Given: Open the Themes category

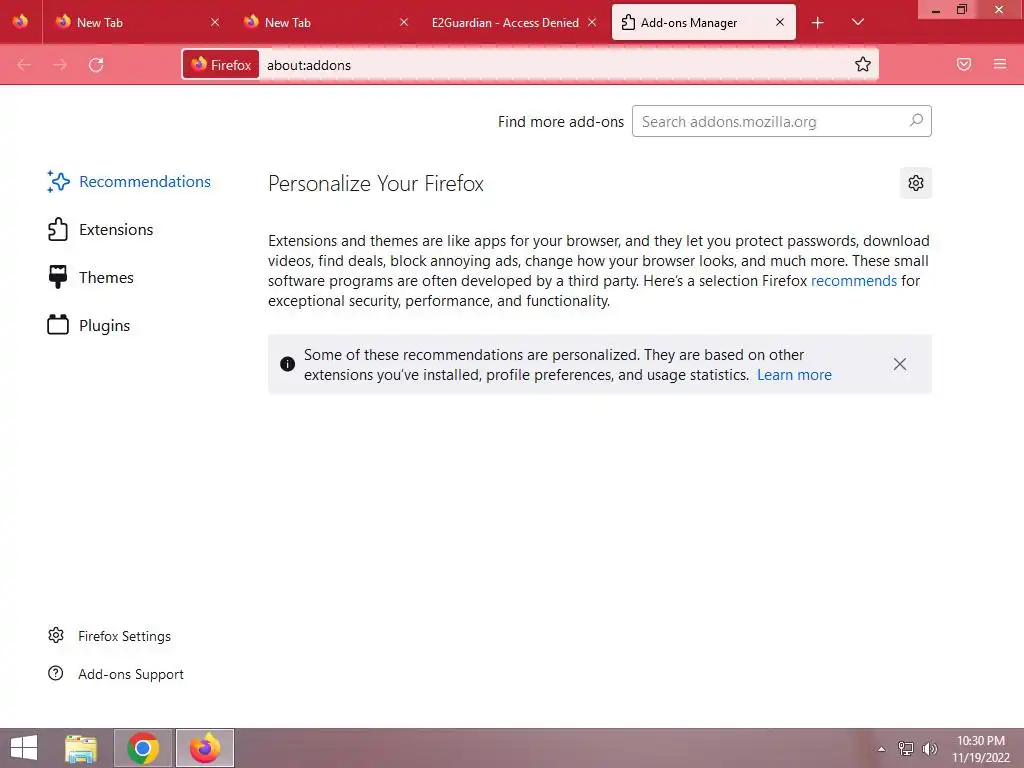Looking at the screenshot, I should coord(91,278).
